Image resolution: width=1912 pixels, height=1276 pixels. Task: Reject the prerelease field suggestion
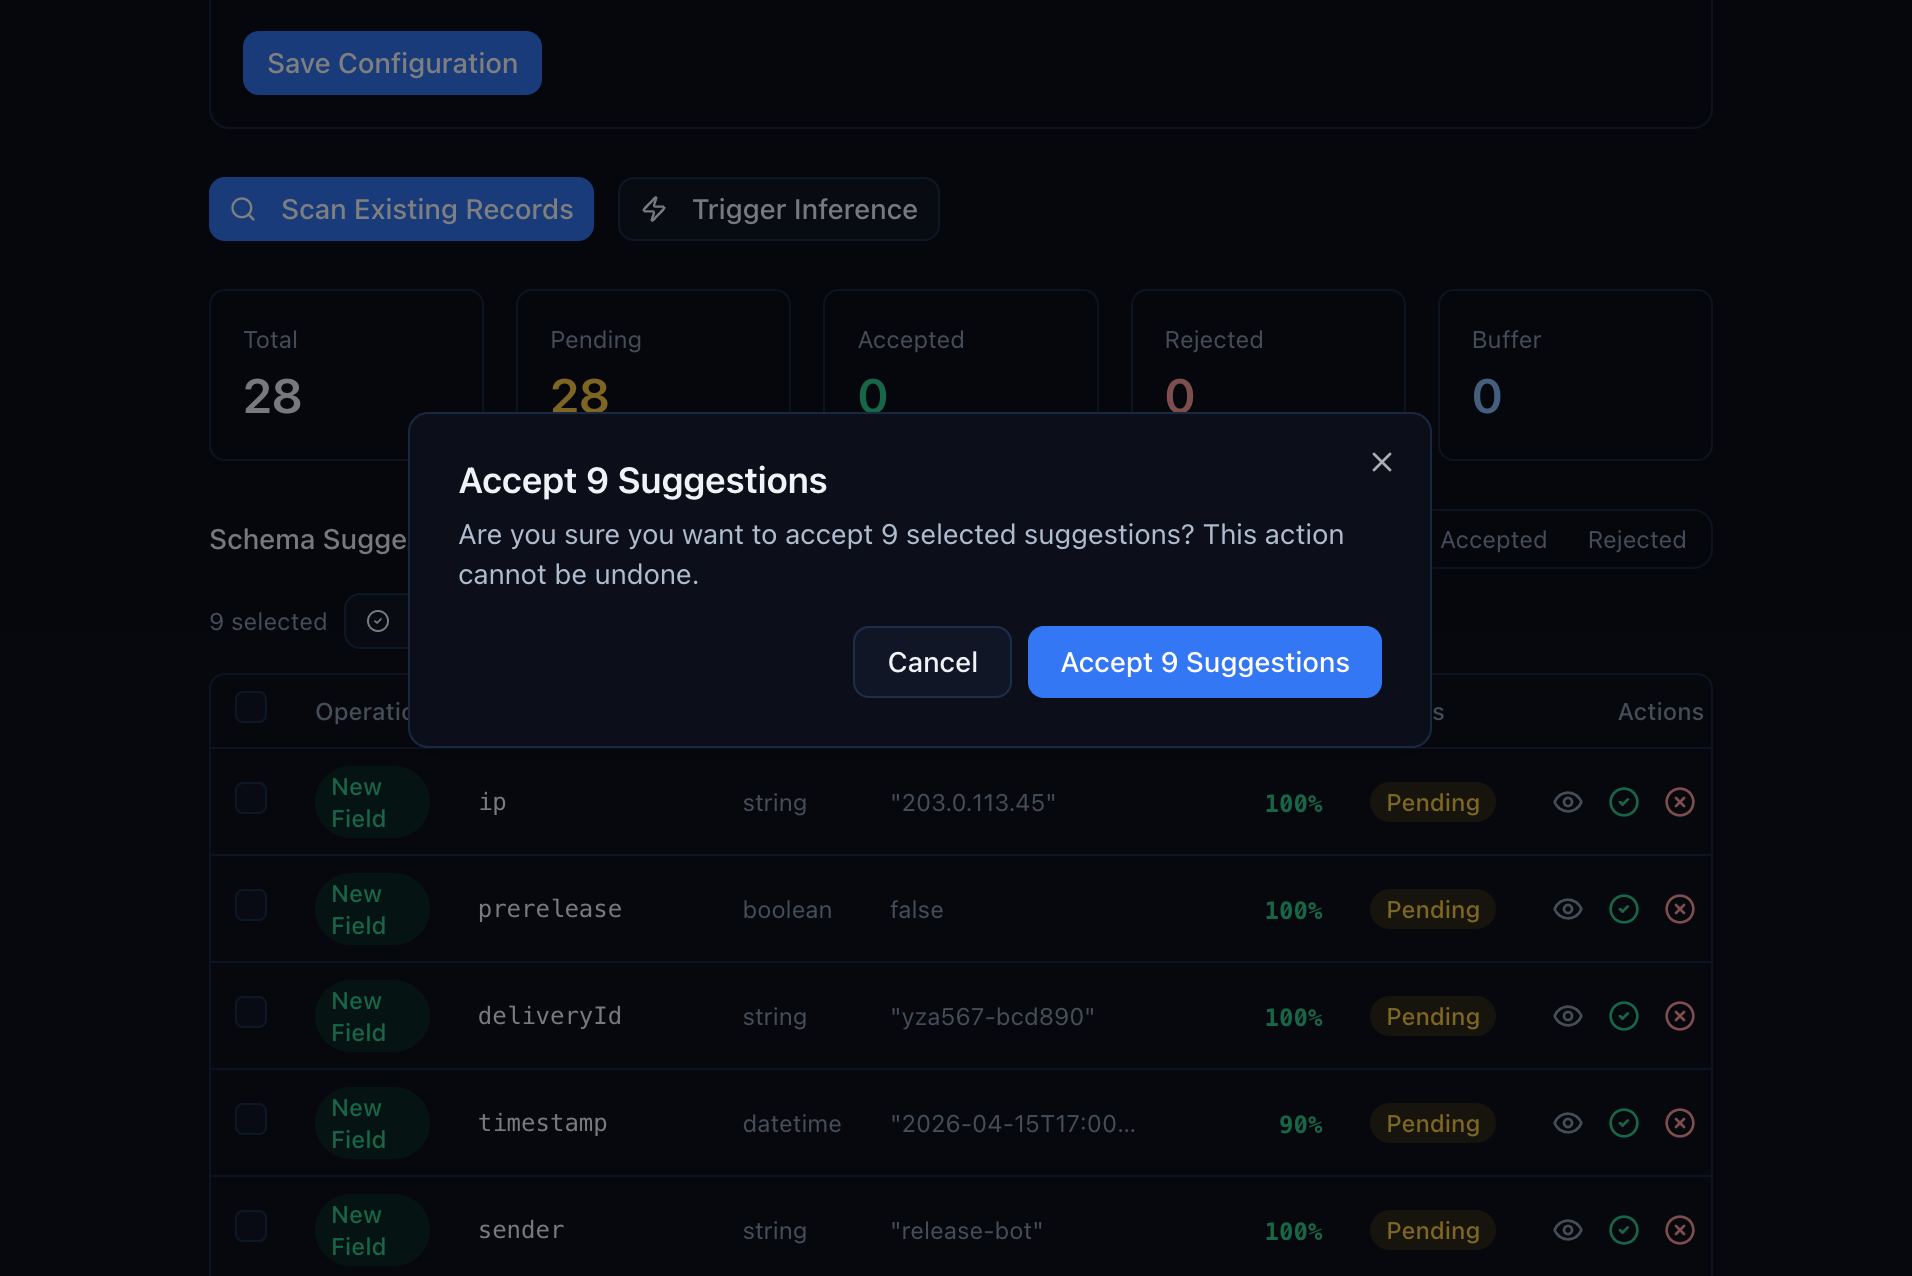[1679, 909]
